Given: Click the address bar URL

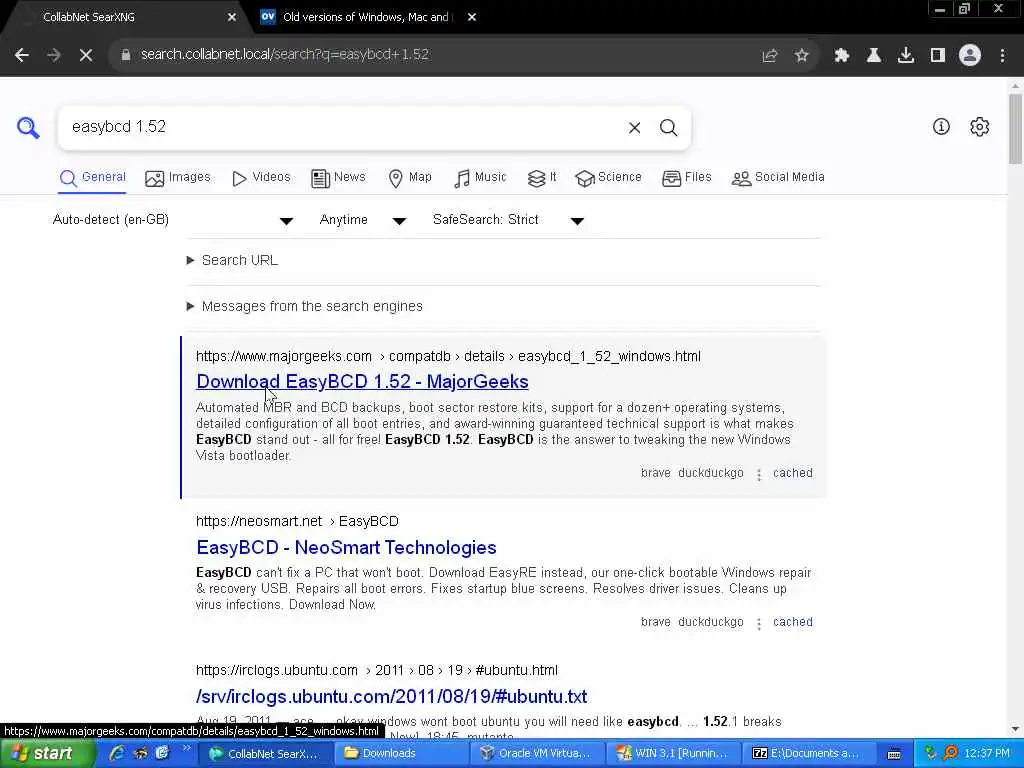Looking at the screenshot, I should click(285, 55).
